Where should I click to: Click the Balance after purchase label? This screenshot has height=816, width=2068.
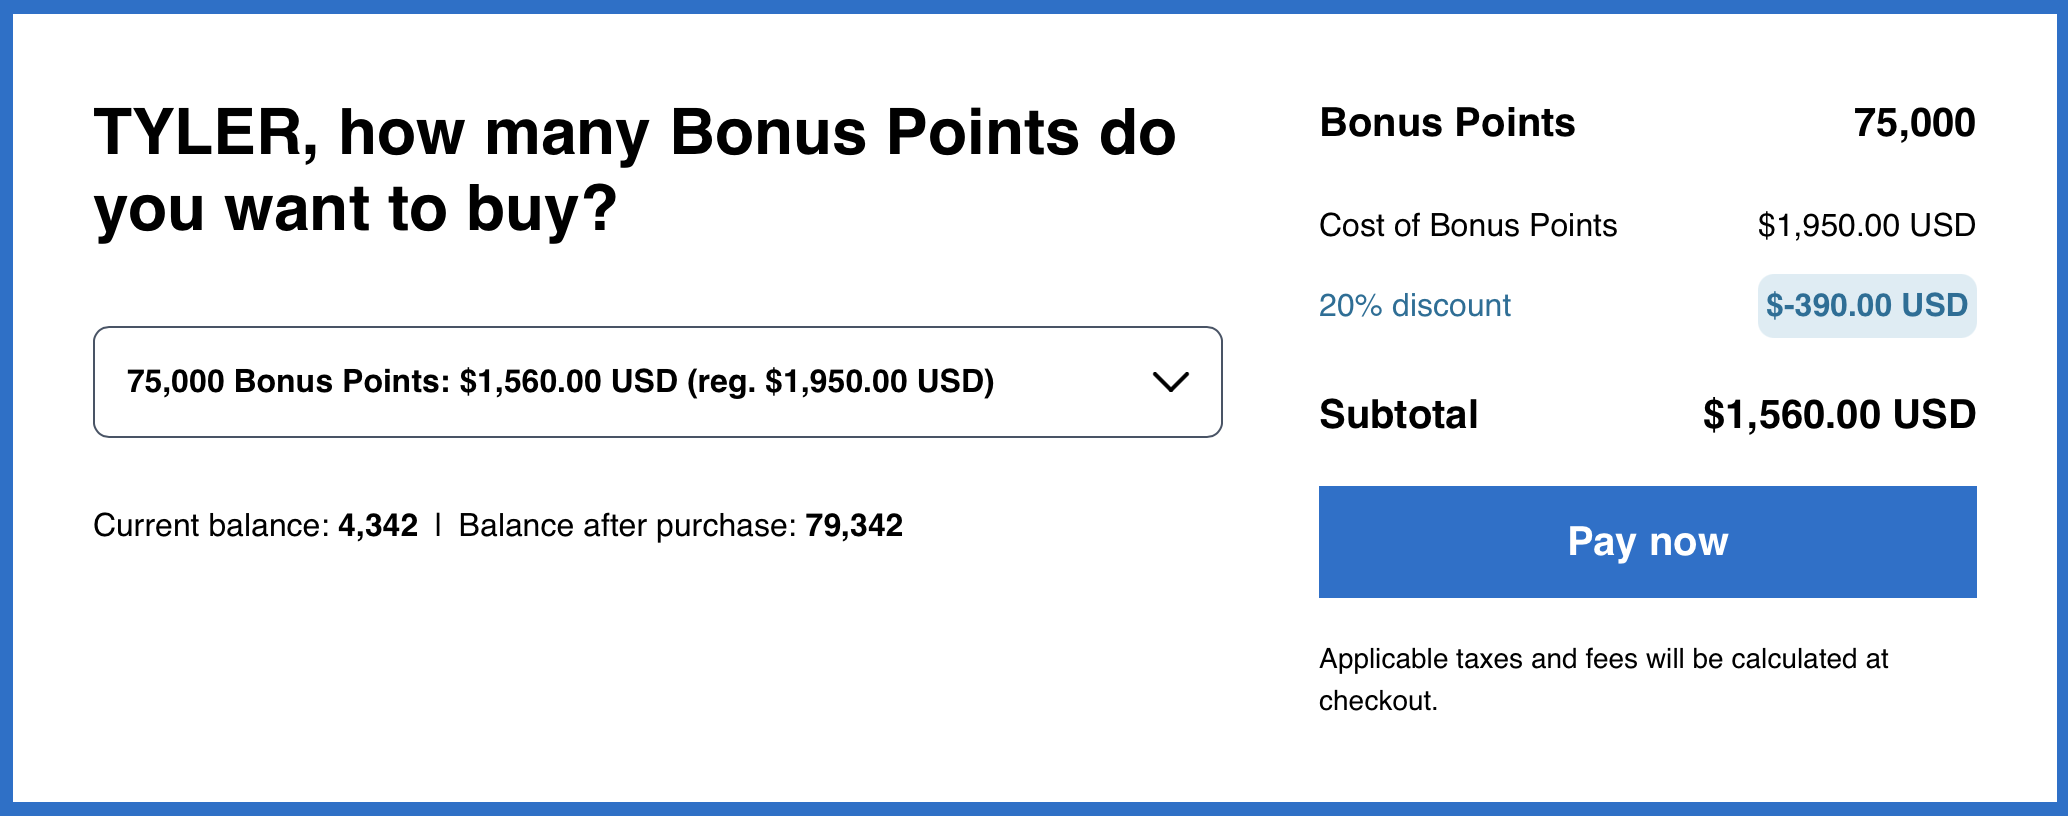click(x=627, y=525)
